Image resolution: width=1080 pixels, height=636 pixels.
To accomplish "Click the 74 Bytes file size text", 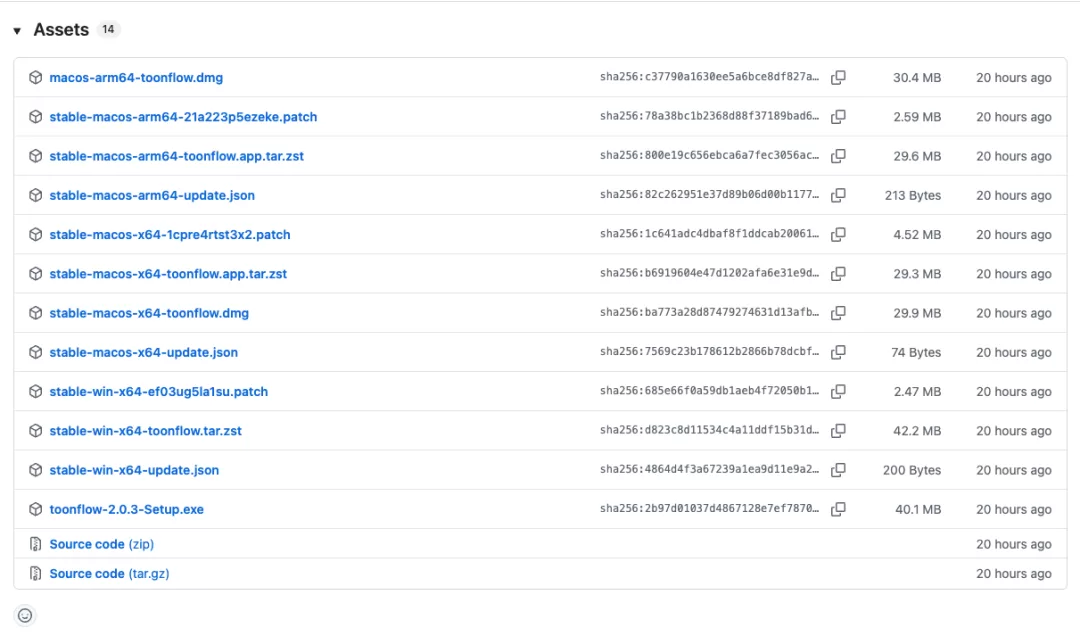I will click(x=916, y=353).
